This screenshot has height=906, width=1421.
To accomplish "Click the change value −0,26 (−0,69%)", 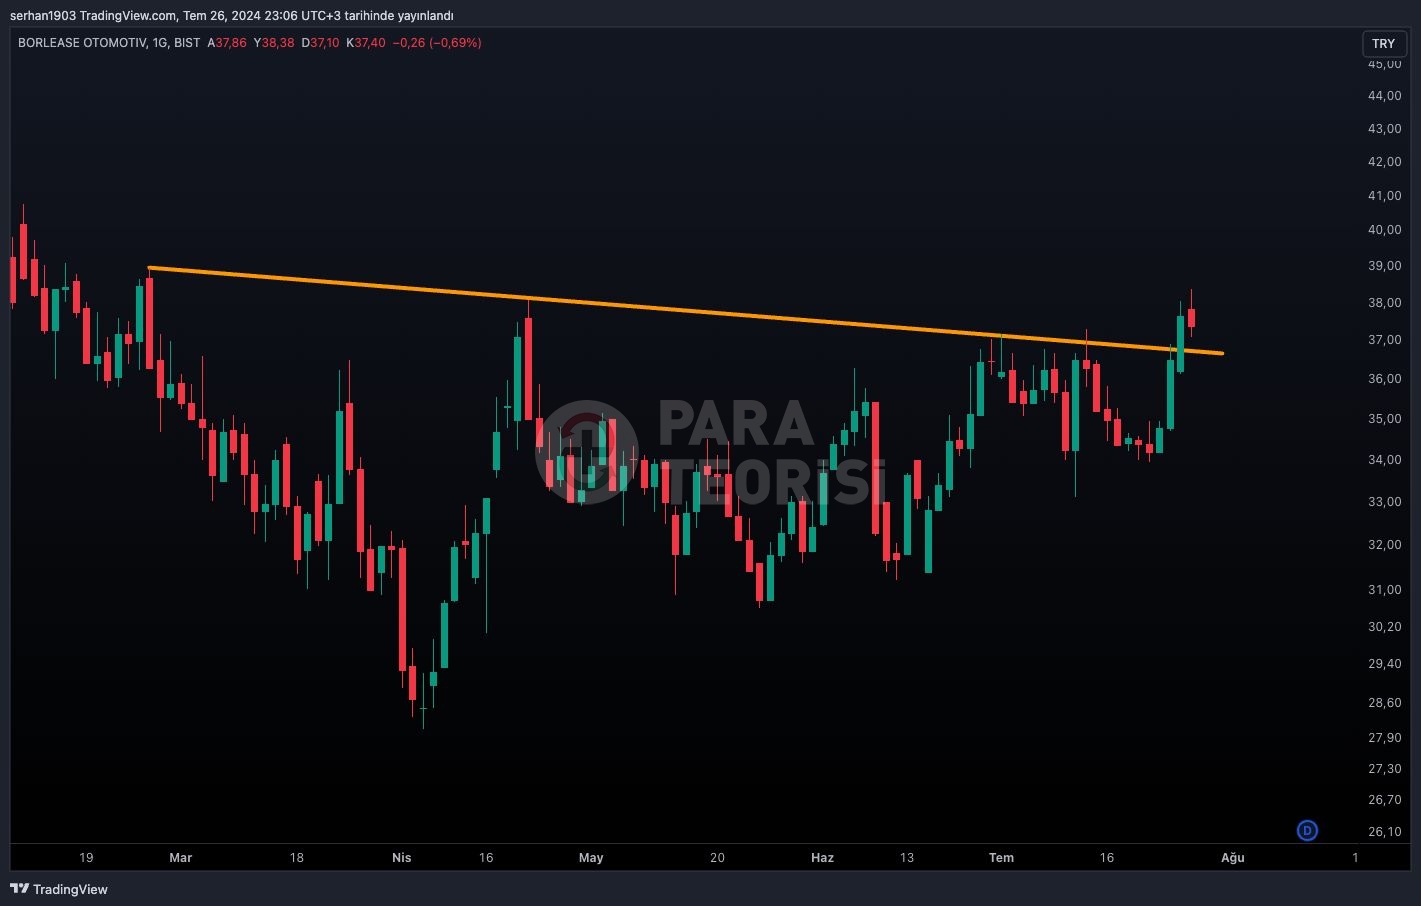I will tap(437, 43).
